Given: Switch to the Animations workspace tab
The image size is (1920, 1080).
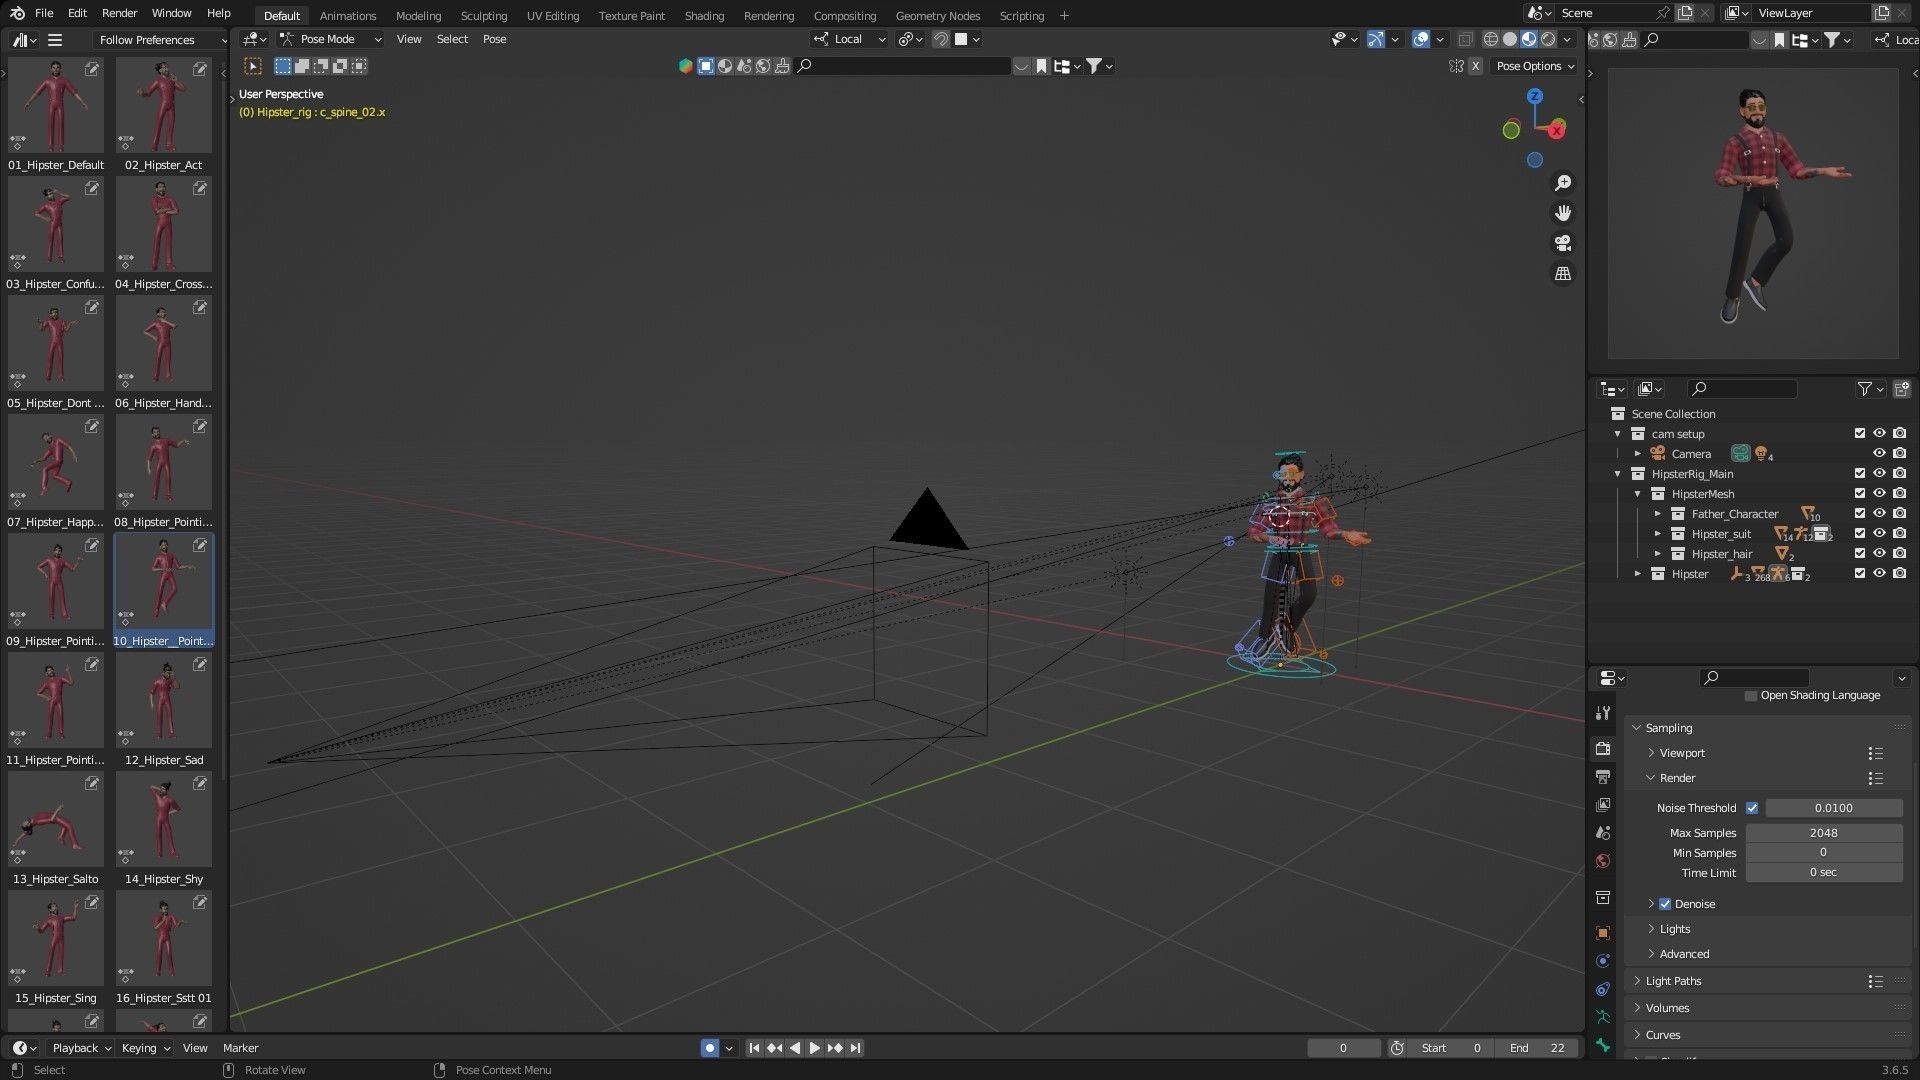Looking at the screenshot, I should coord(348,16).
